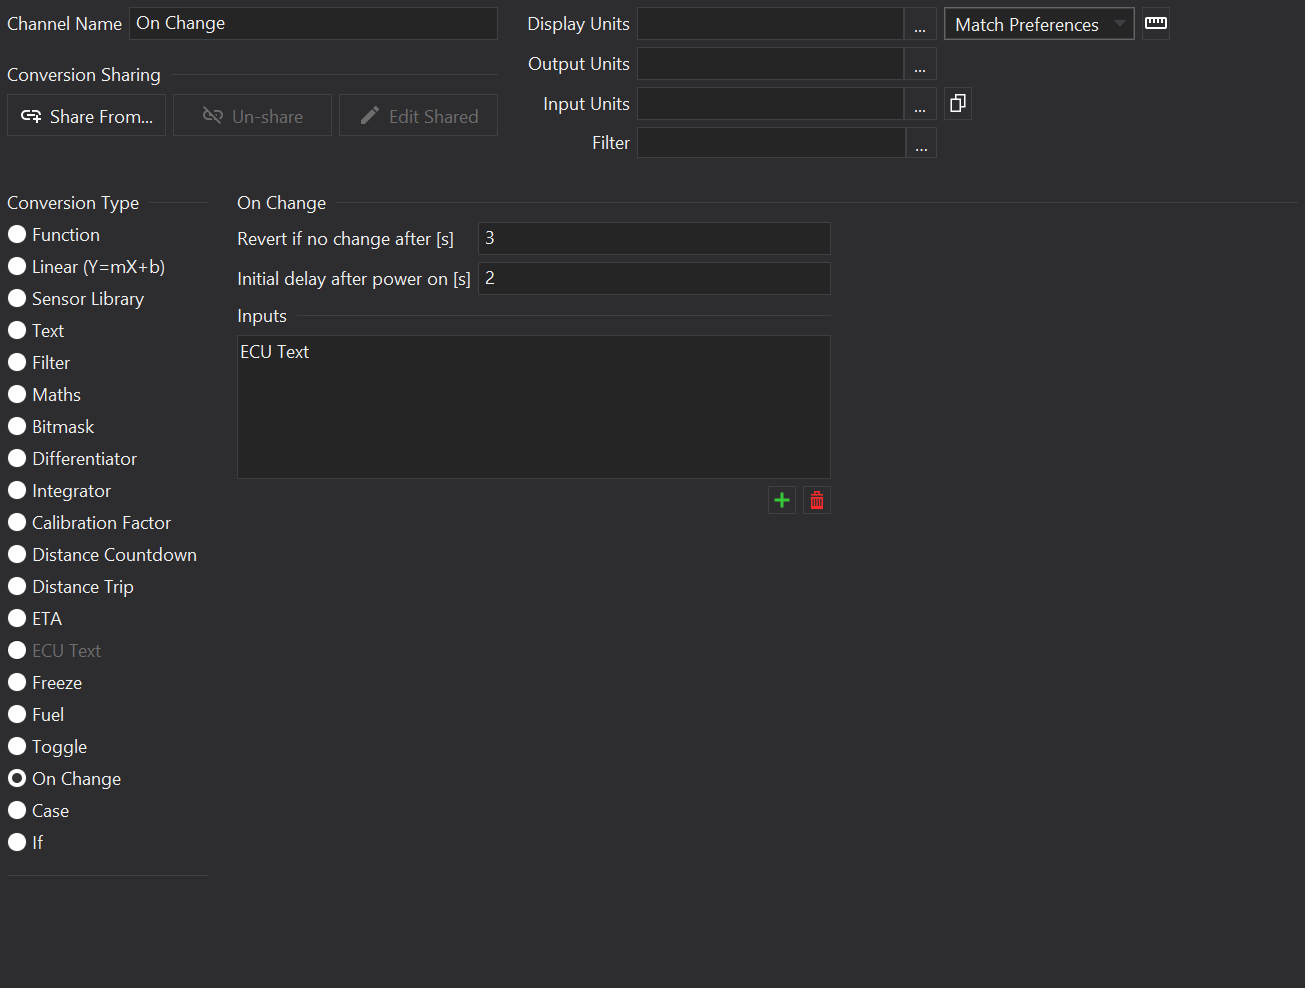This screenshot has width=1305, height=988.
Task: Open the Input Units ellipsis browse button
Action: [920, 104]
